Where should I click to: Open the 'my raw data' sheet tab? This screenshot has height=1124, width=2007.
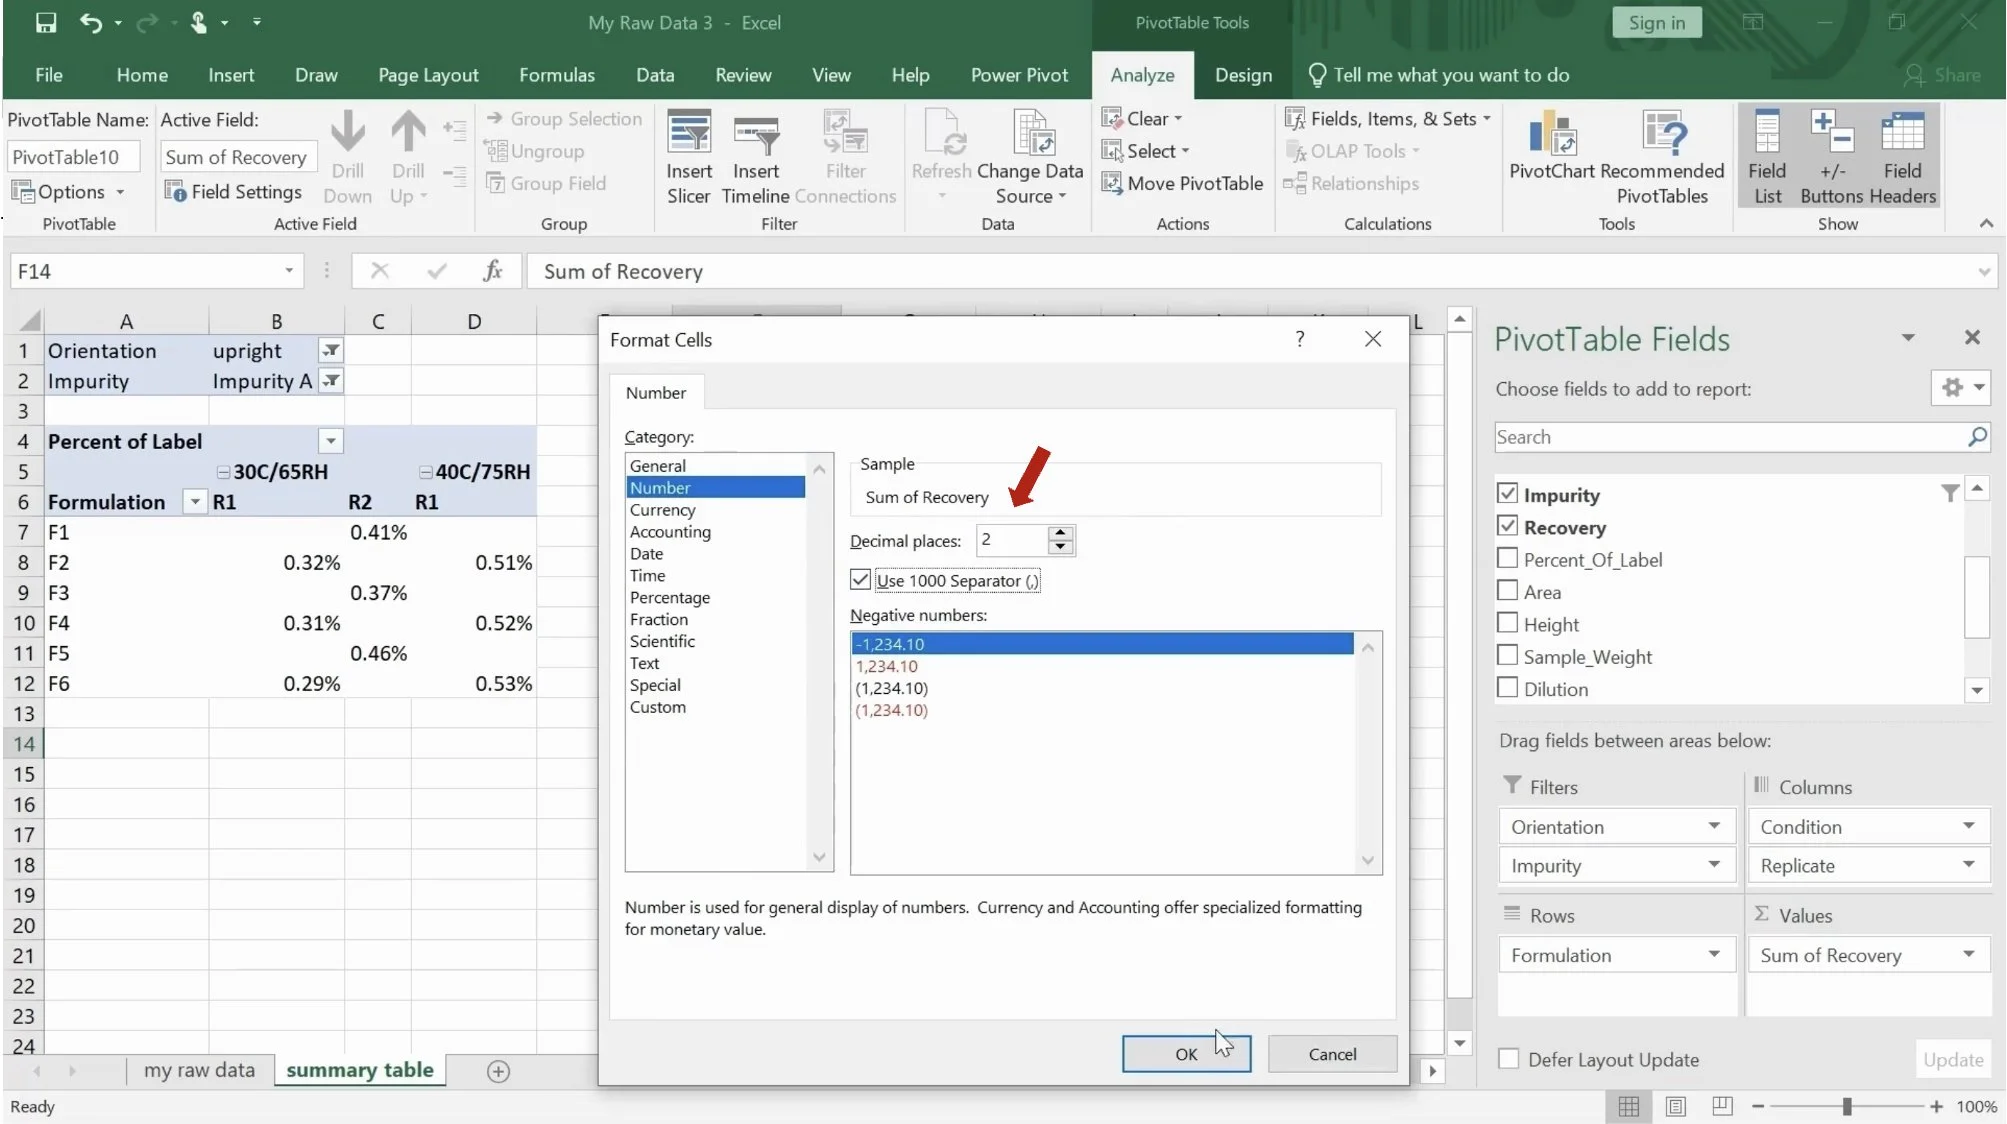pos(199,1070)
